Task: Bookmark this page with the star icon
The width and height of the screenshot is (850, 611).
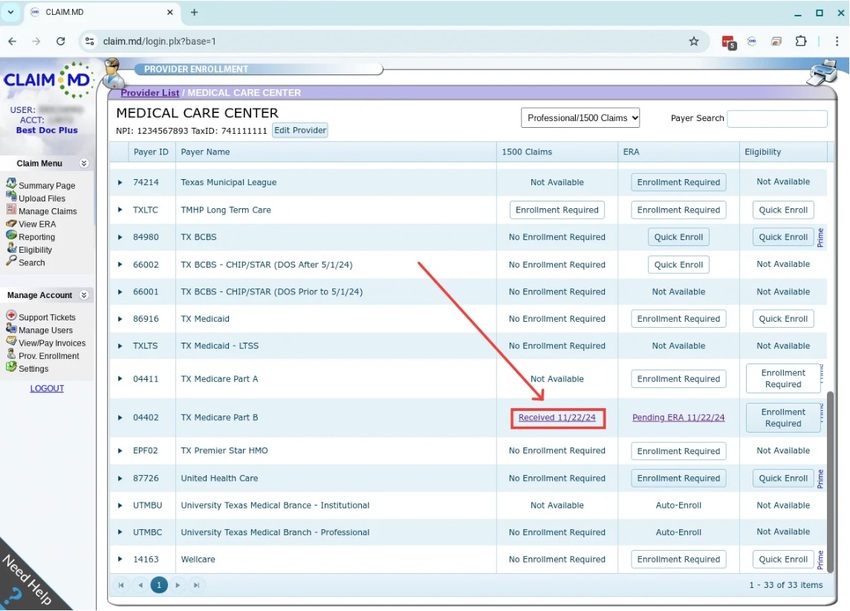Action: [694, 41]
